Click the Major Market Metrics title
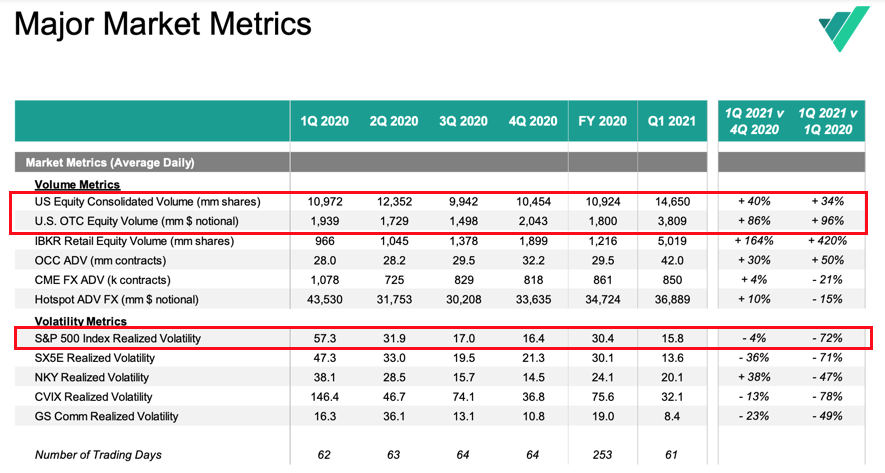Viewport: 885px width, 473px height. [163, 24]
